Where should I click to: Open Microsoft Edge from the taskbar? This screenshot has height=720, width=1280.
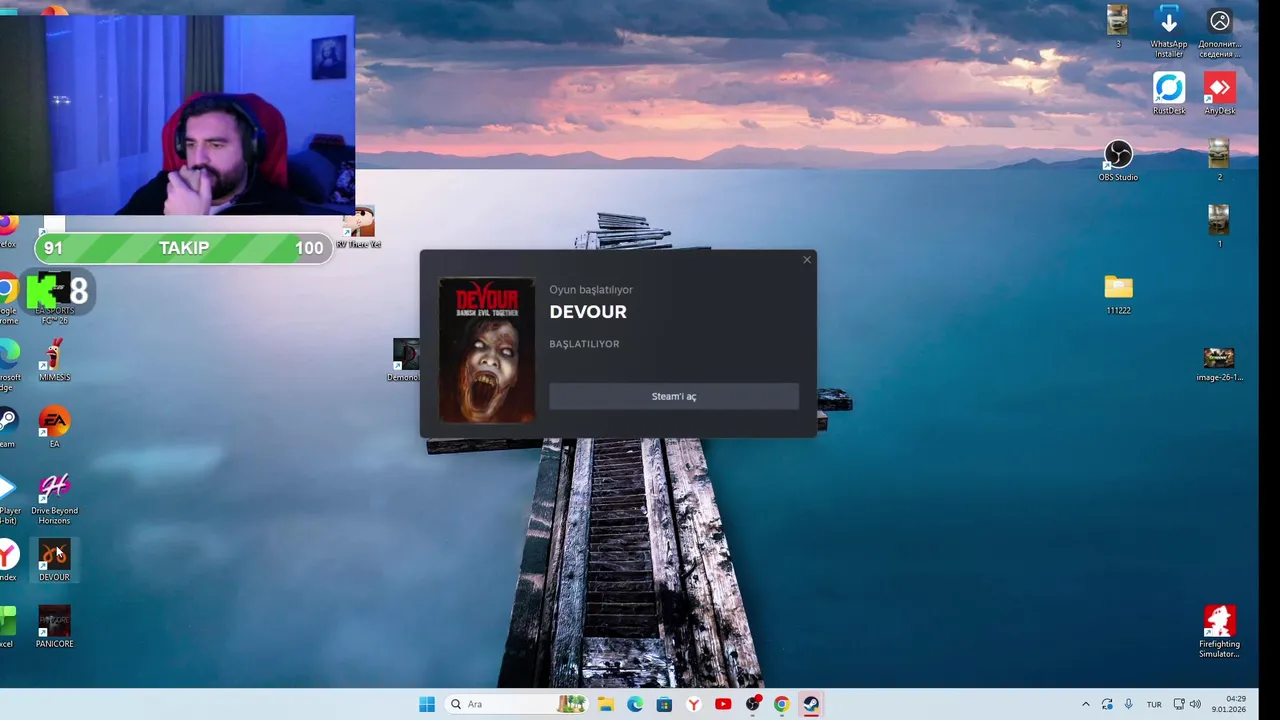tap(635, 704)
